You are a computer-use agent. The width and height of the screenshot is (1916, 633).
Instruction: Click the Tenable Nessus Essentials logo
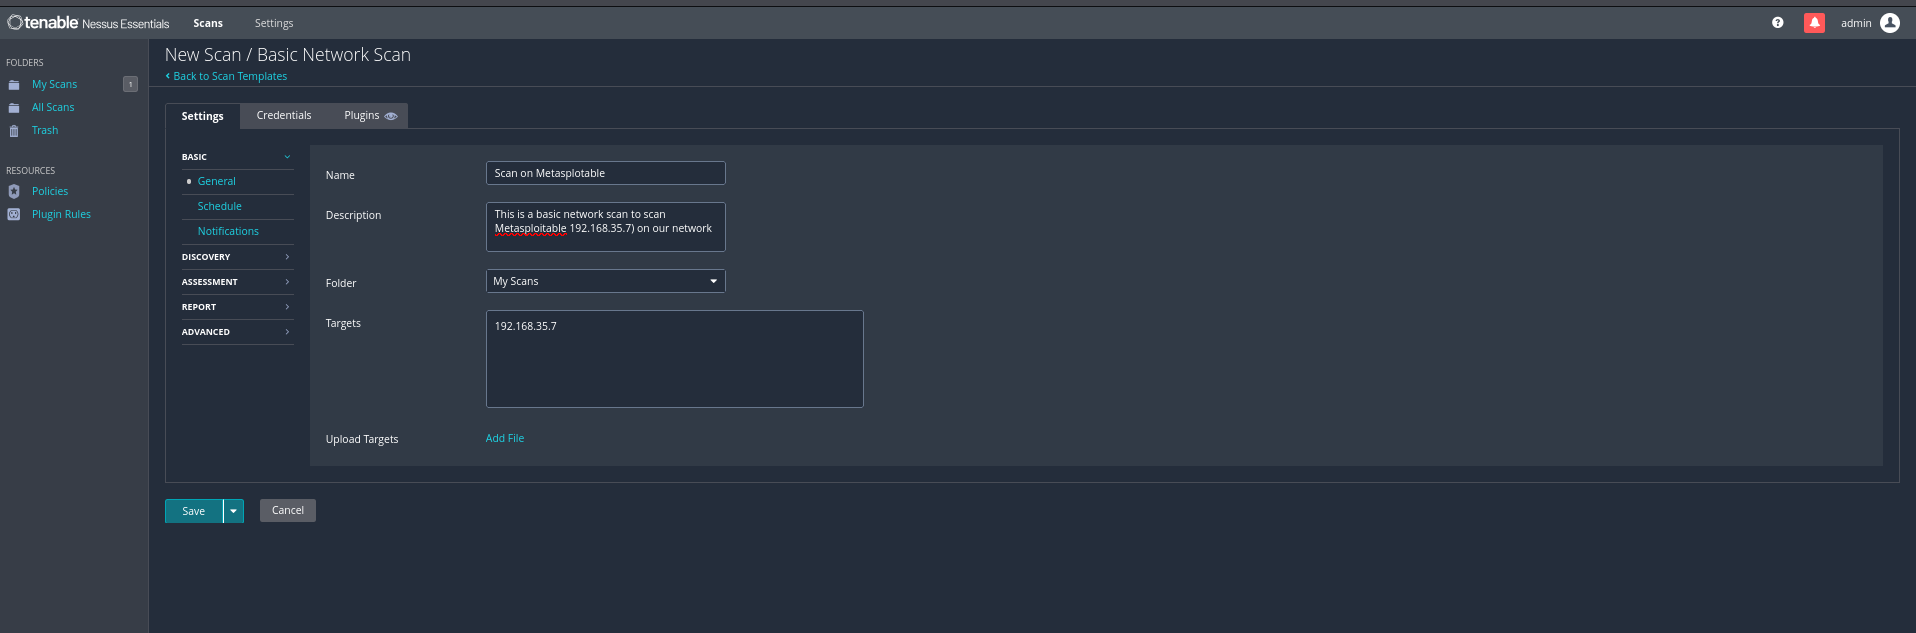click(88, 23)
